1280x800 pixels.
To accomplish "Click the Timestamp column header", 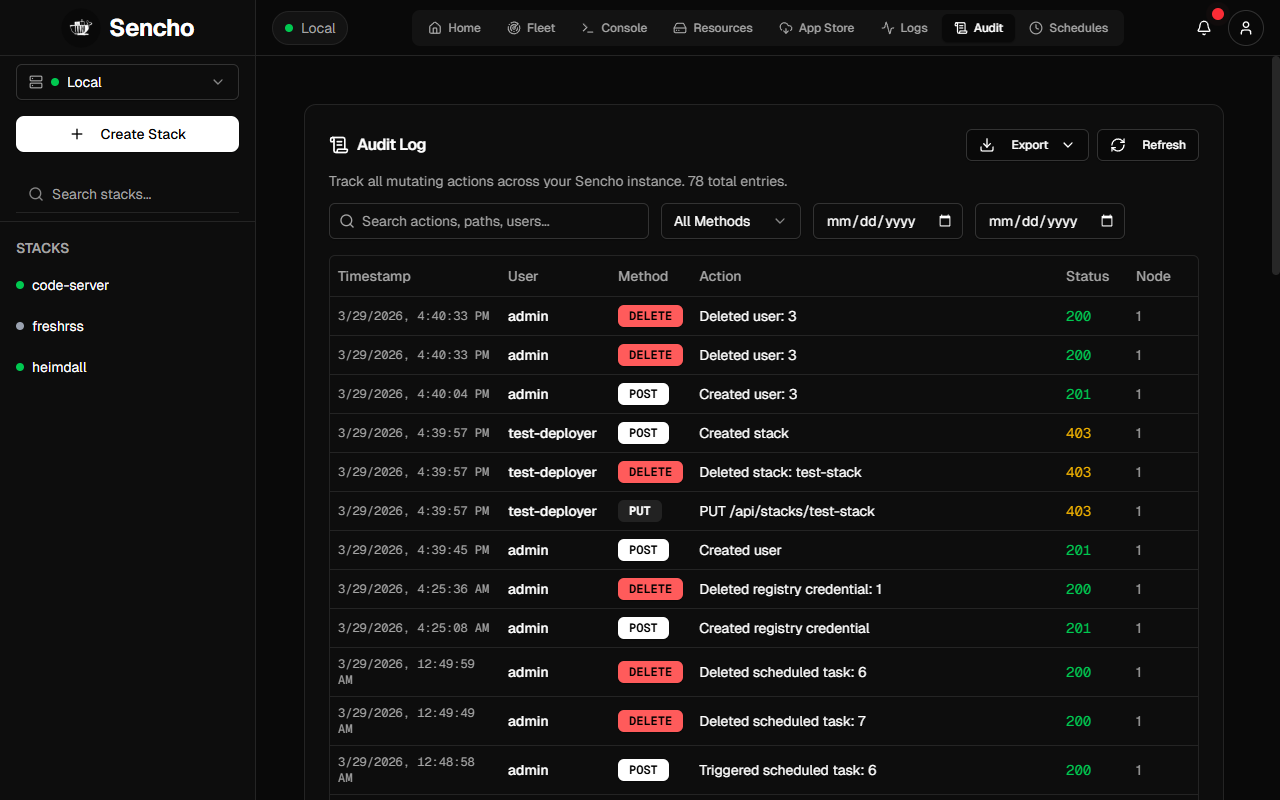I will click(374, 276).
